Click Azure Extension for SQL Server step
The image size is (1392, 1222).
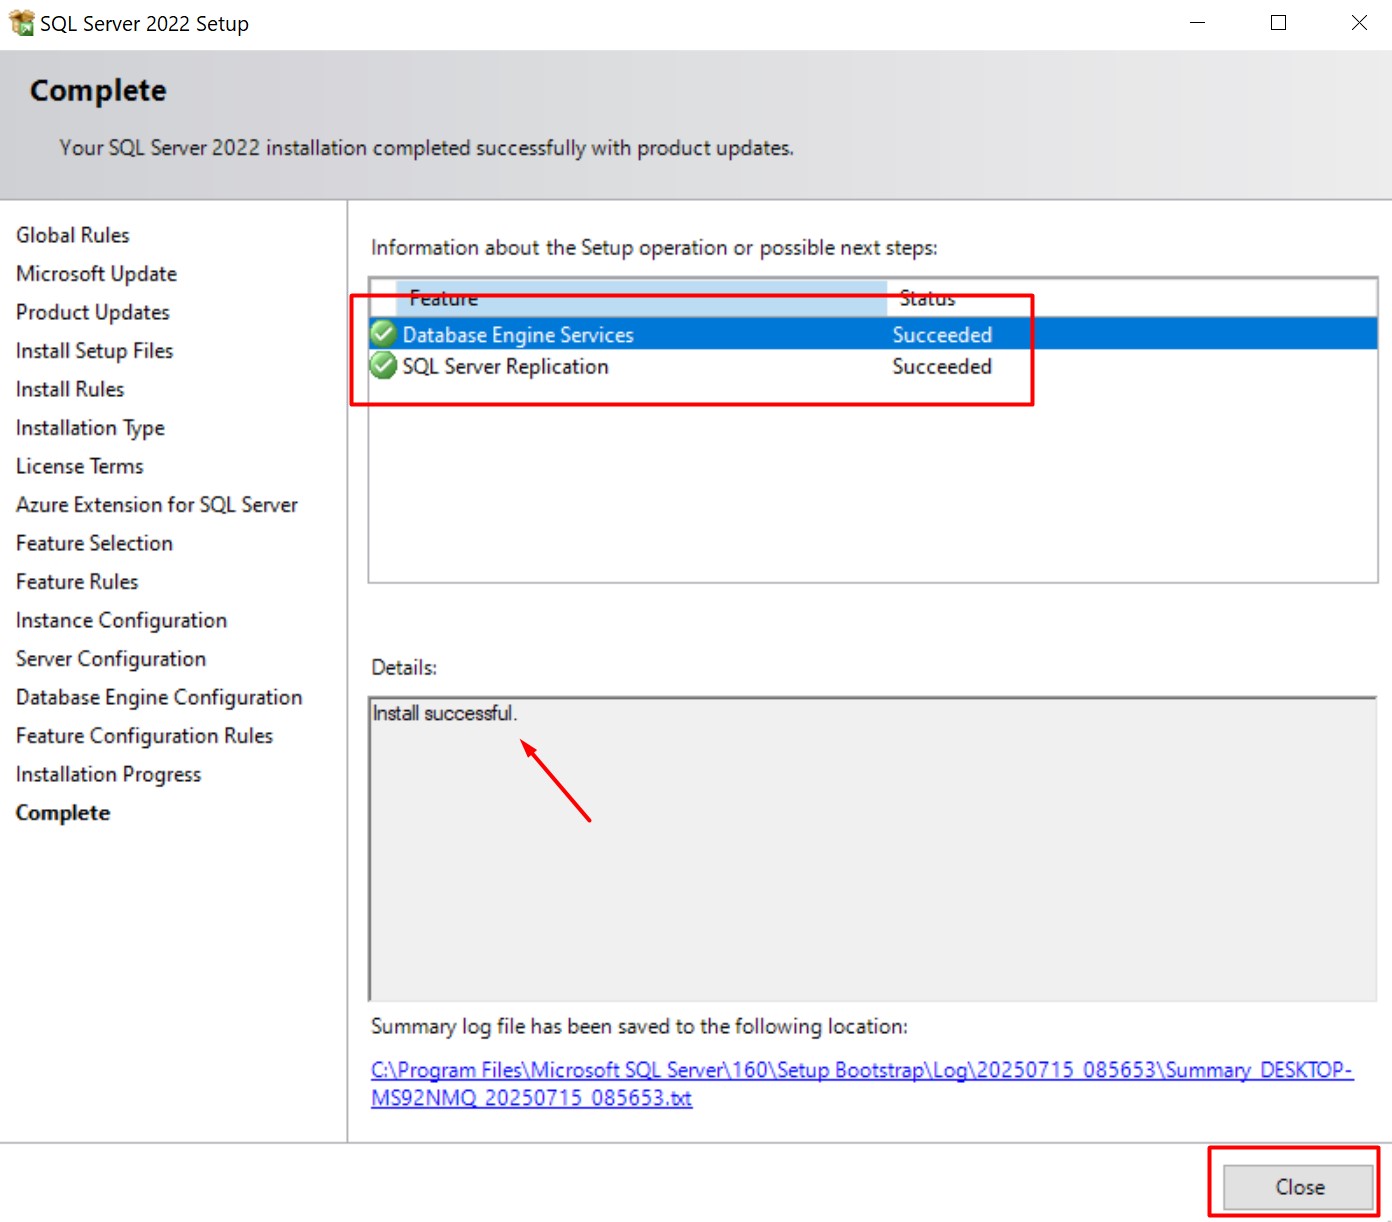157,504
